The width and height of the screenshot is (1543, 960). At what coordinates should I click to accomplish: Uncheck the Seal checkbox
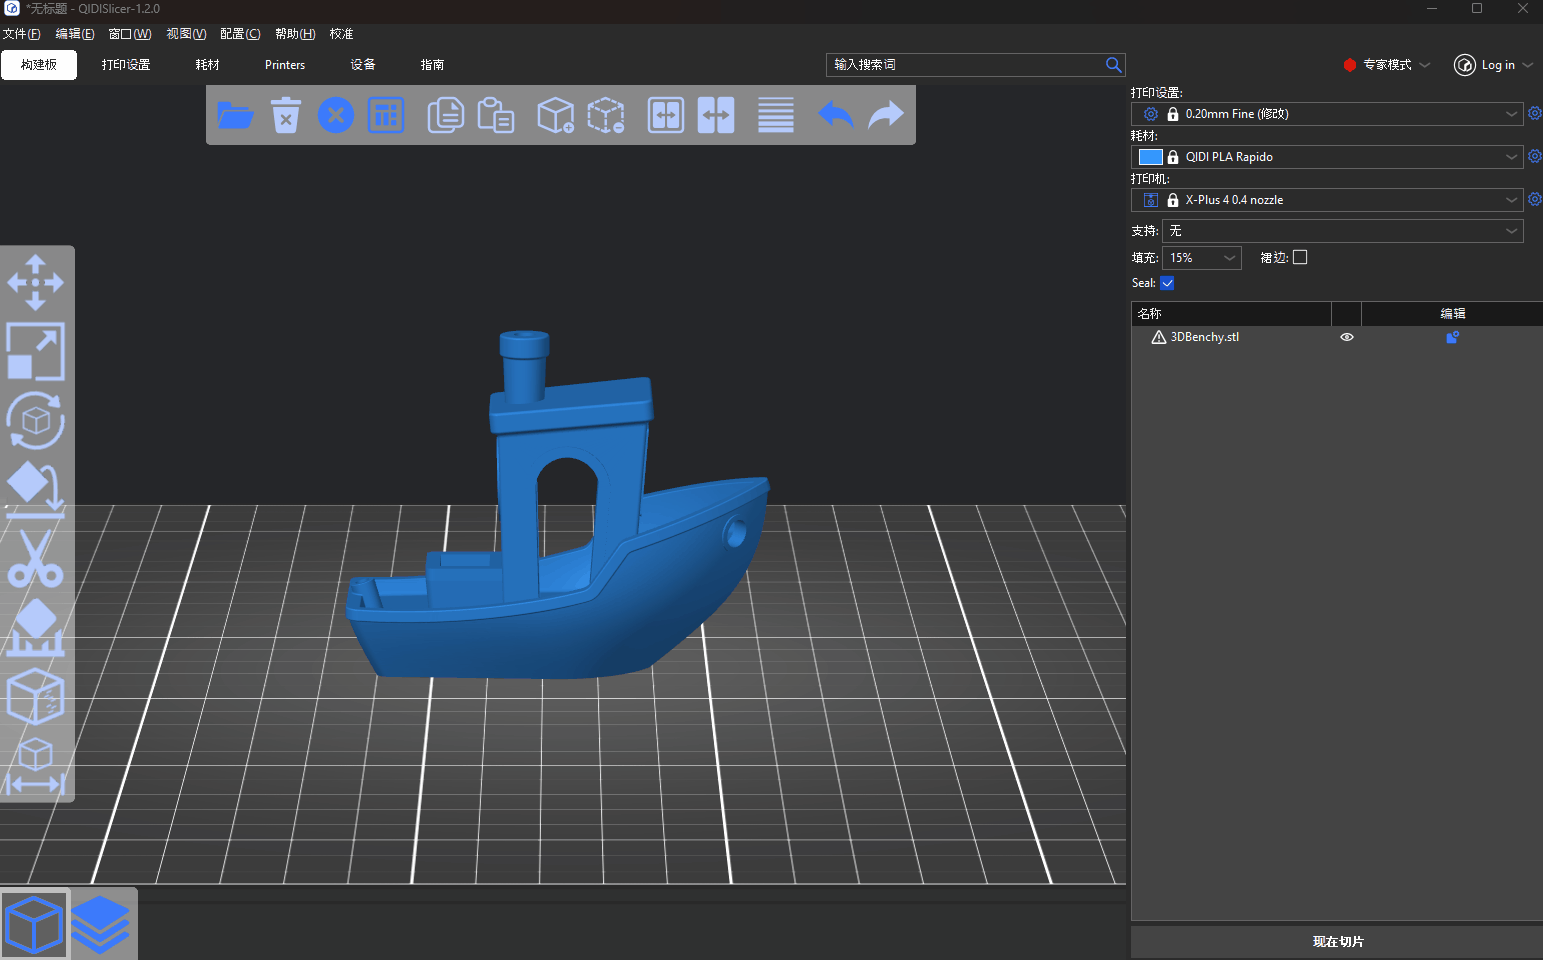[1167, 283]
